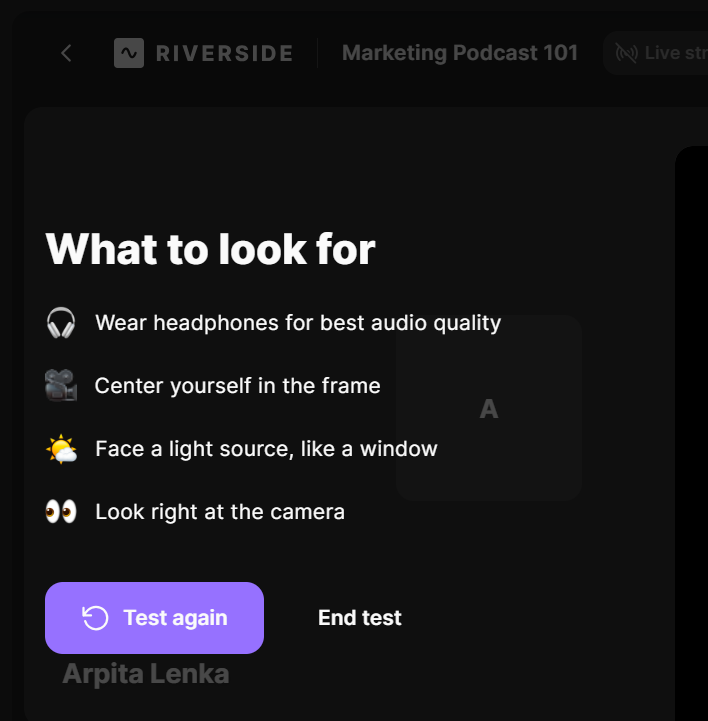Click the 'What to look for' heading

(x=211, y=249)
